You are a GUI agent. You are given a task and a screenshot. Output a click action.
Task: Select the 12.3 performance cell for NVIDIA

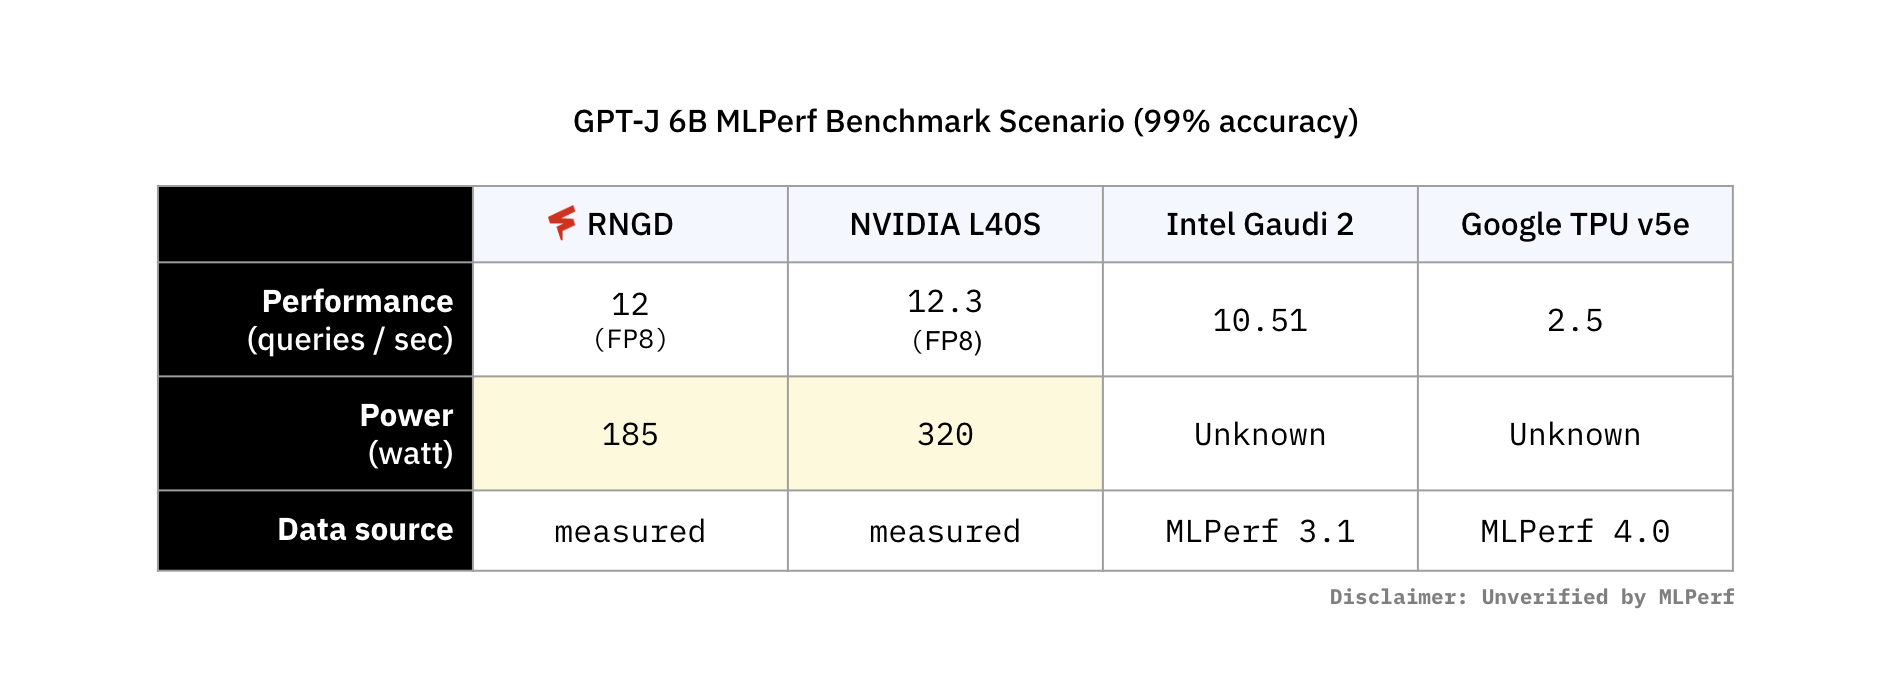click(945, 302)
